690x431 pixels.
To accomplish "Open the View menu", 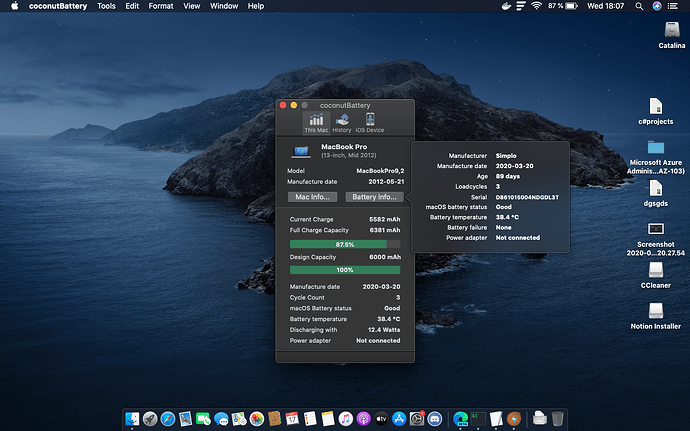I will [191, 6].
